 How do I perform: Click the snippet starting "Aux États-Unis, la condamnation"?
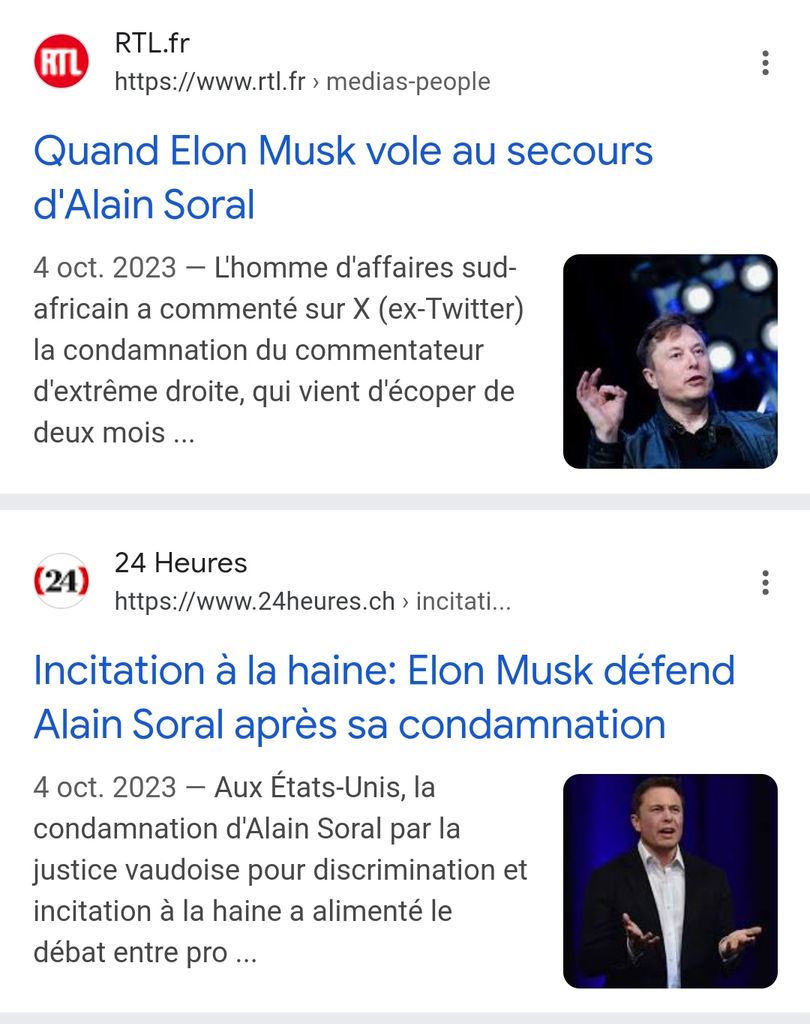pos(280,870)
